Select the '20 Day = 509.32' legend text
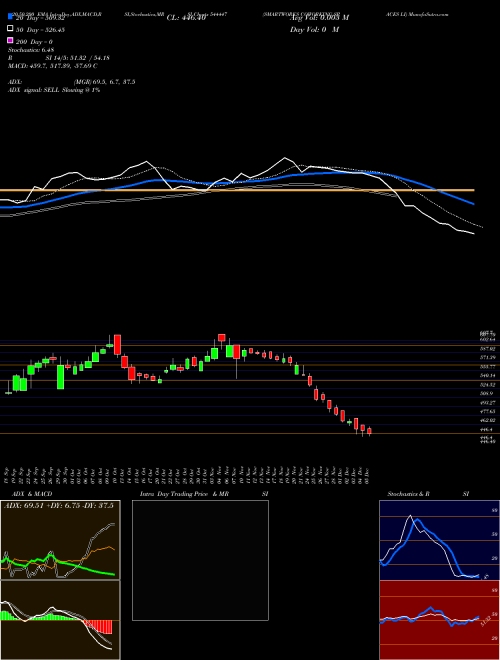The width and height of the screenshot is (500, 660). tap(40, 18)
